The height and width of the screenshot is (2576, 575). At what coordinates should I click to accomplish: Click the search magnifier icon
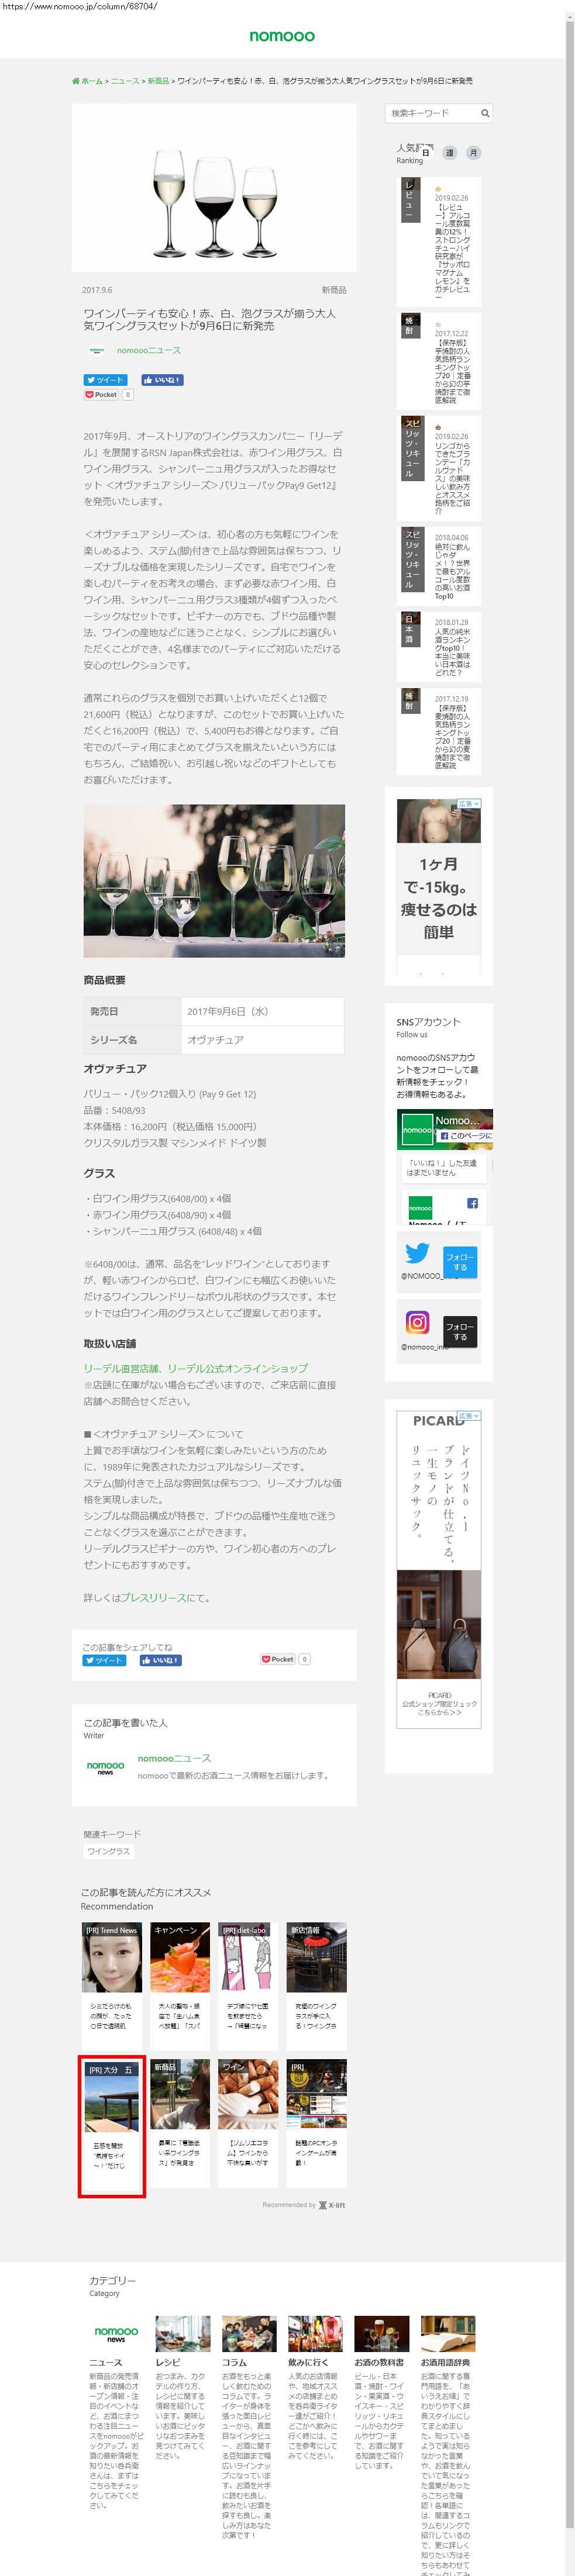[x=485, y=113]
